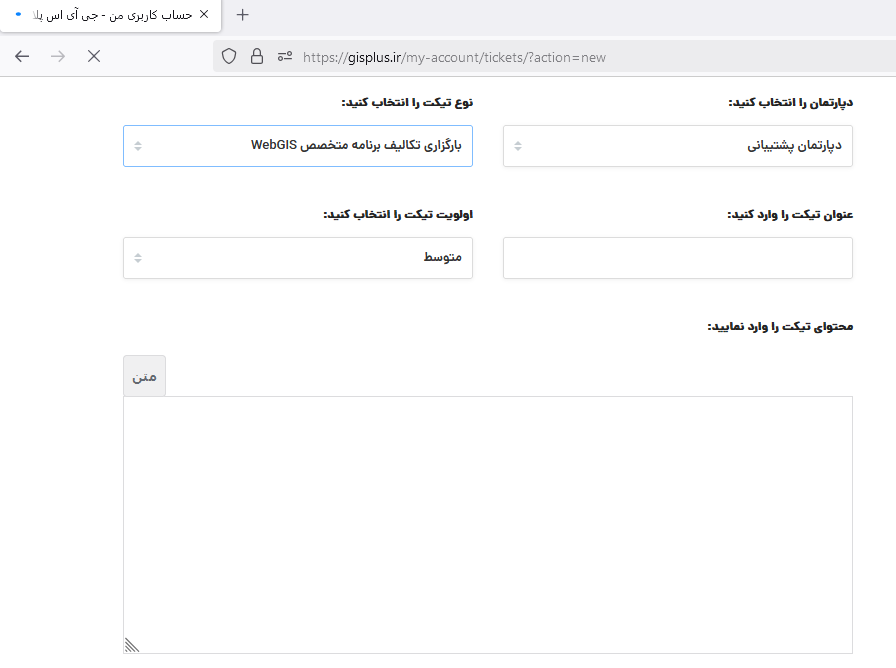Open the متوسط priority dropdown
The height and width of the screenshot is (668, 896).
click(x=298, y=258)
